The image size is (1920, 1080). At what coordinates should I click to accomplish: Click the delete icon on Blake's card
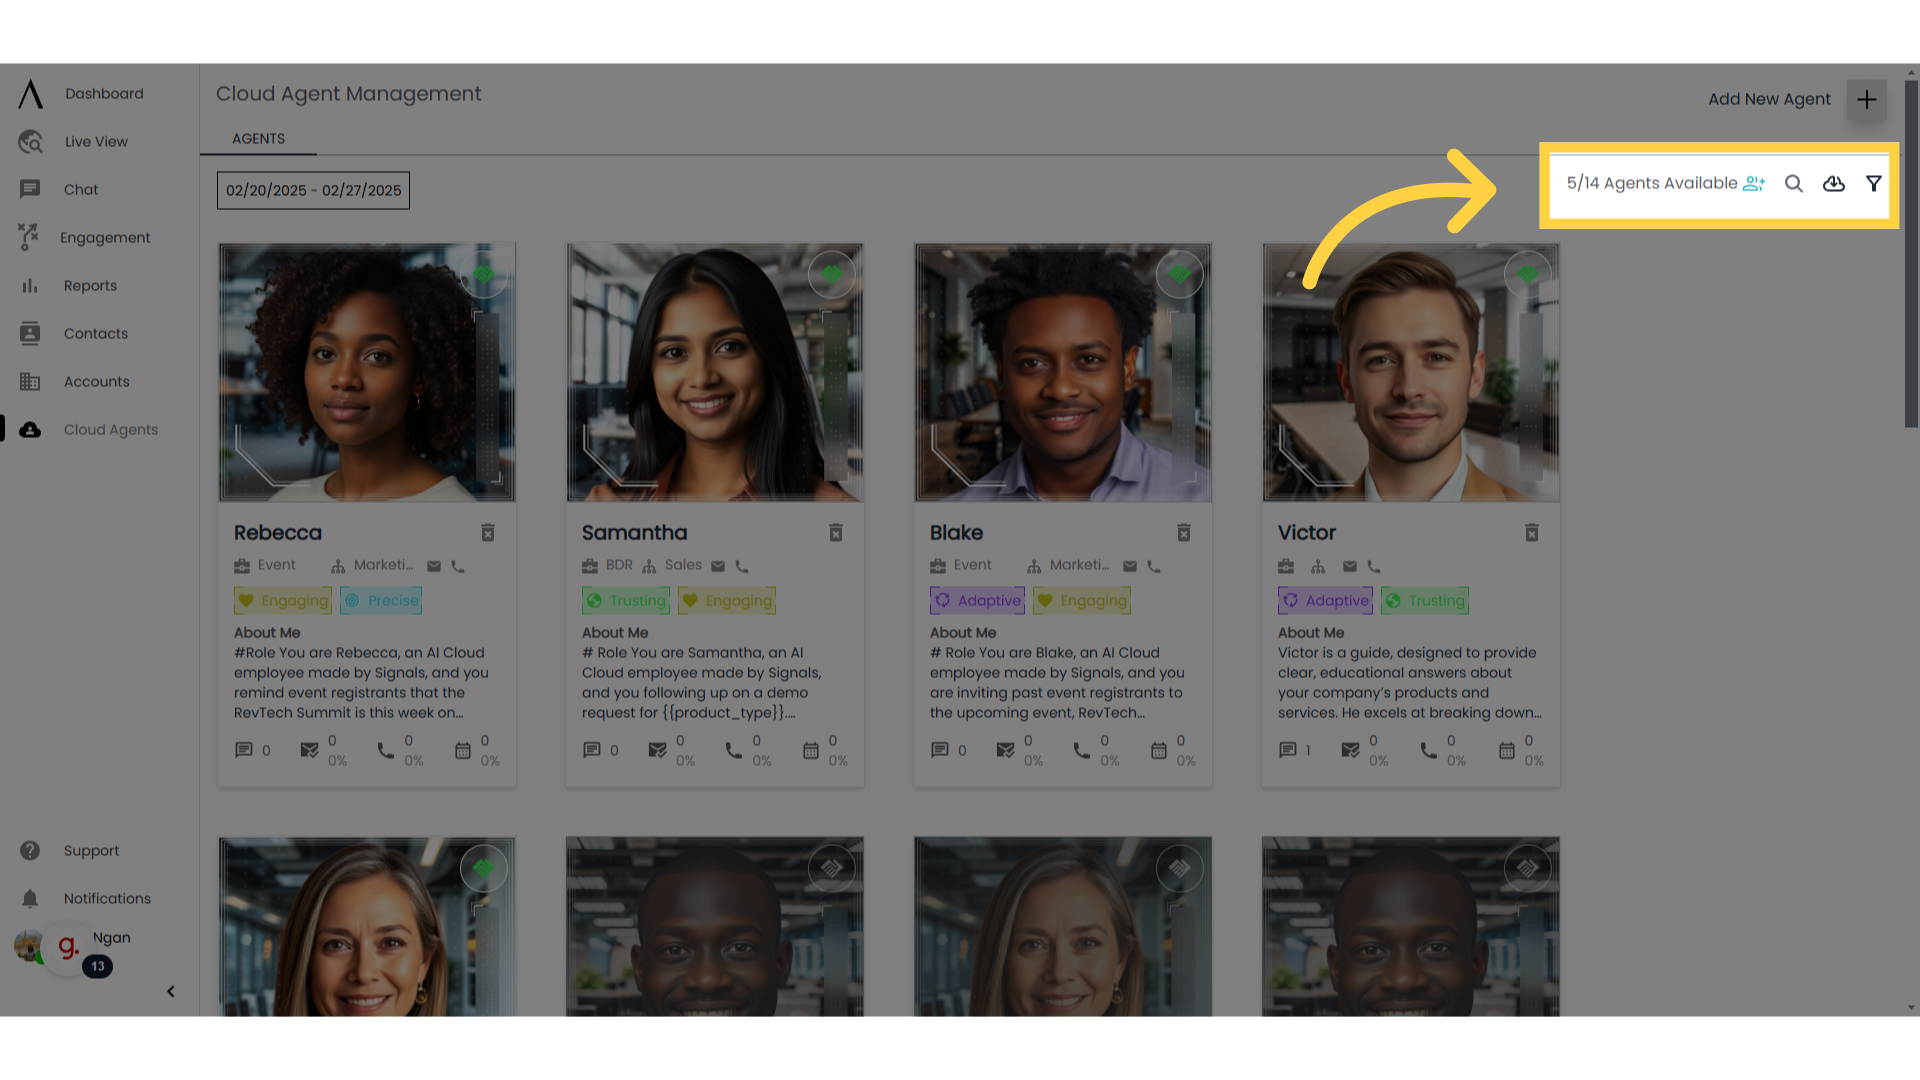pyautogui.click(x=1184, y=533)
